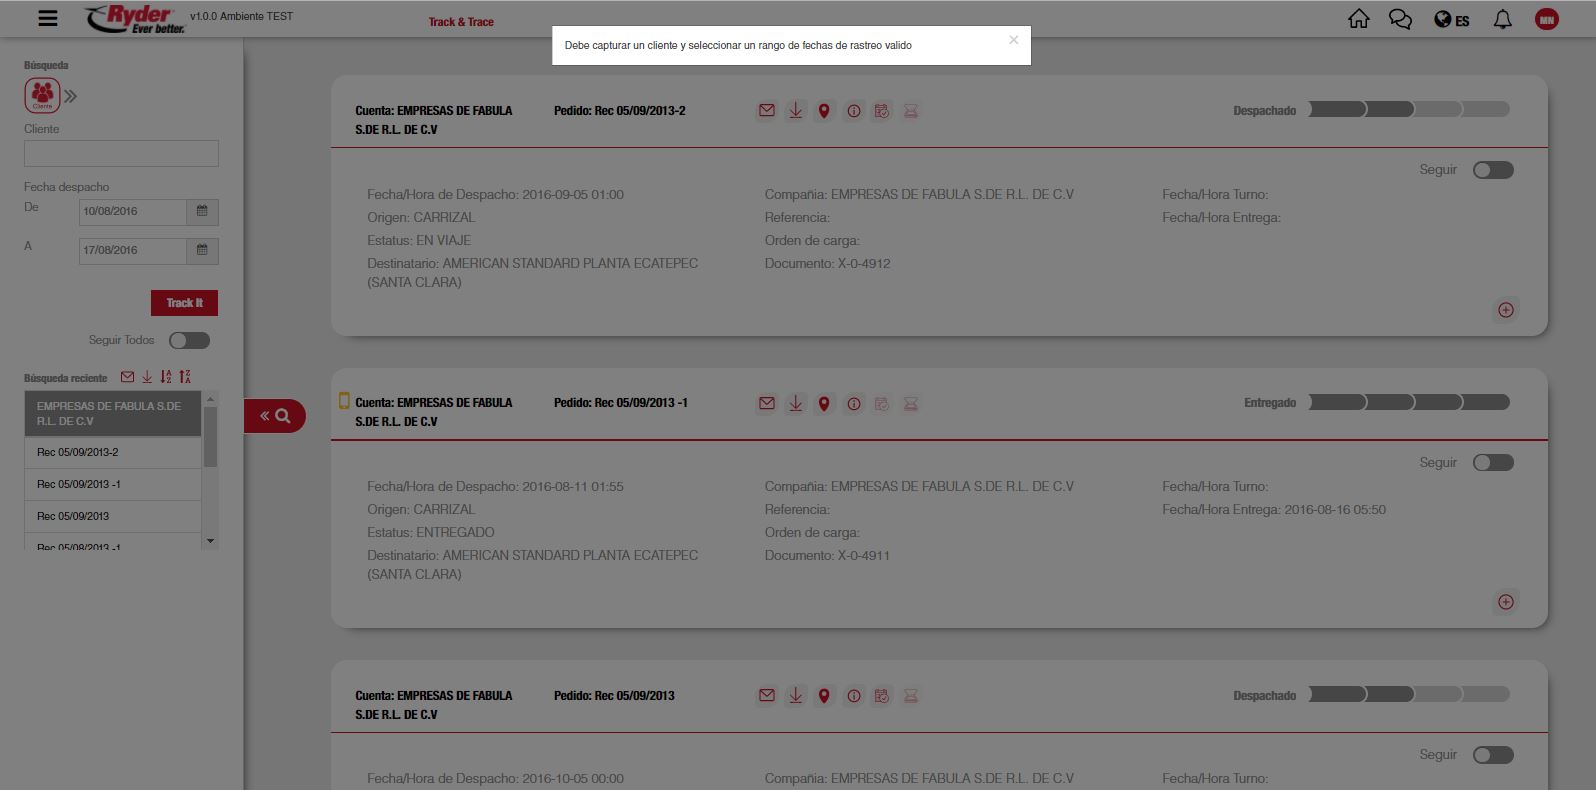Image resolution: width=1596 pixels, height=790 pixels.
Task: Open calendar picker for De date
Action: (202, 211)
